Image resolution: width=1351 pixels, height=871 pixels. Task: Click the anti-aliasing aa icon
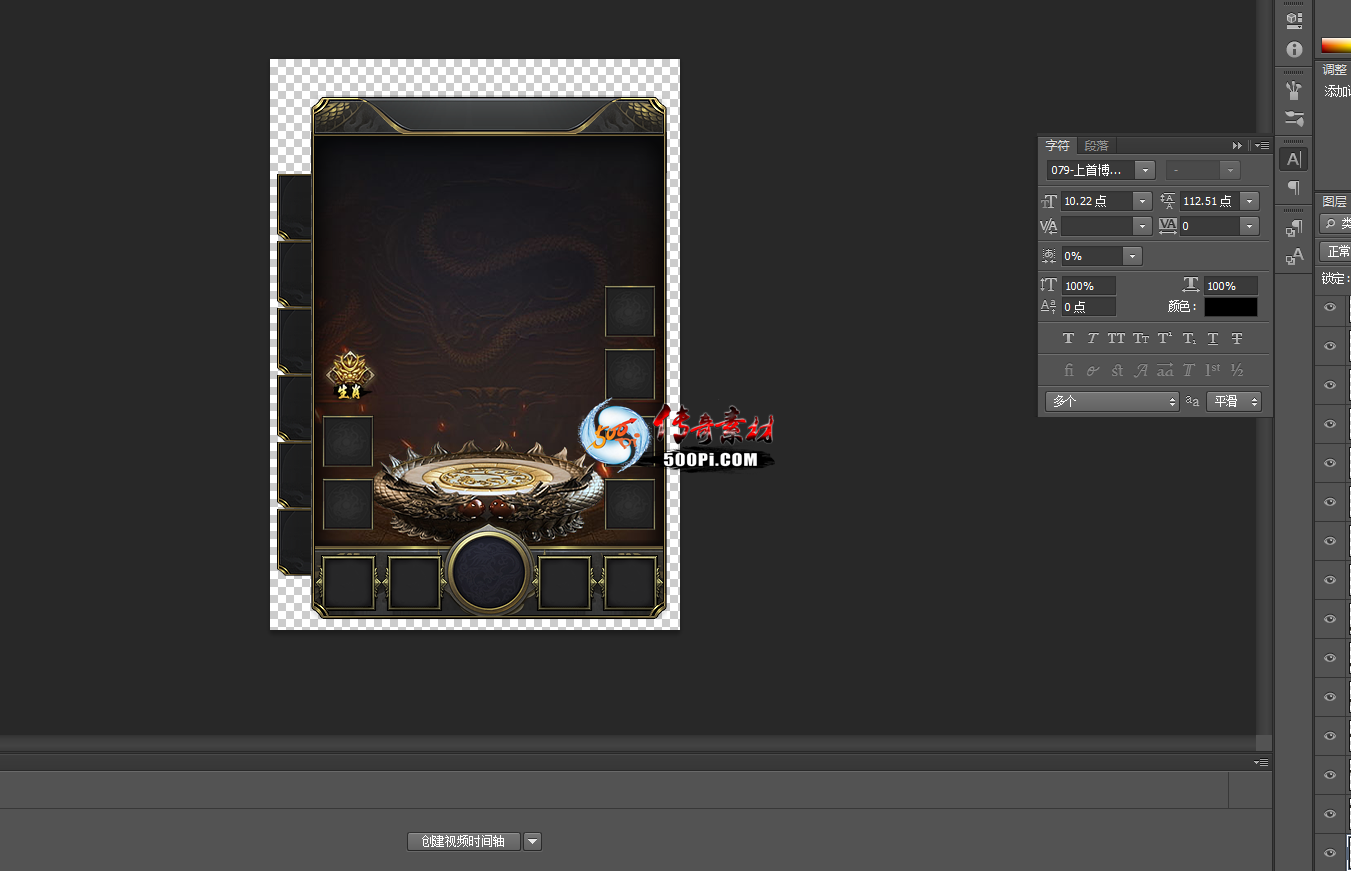click(1192, 401)
